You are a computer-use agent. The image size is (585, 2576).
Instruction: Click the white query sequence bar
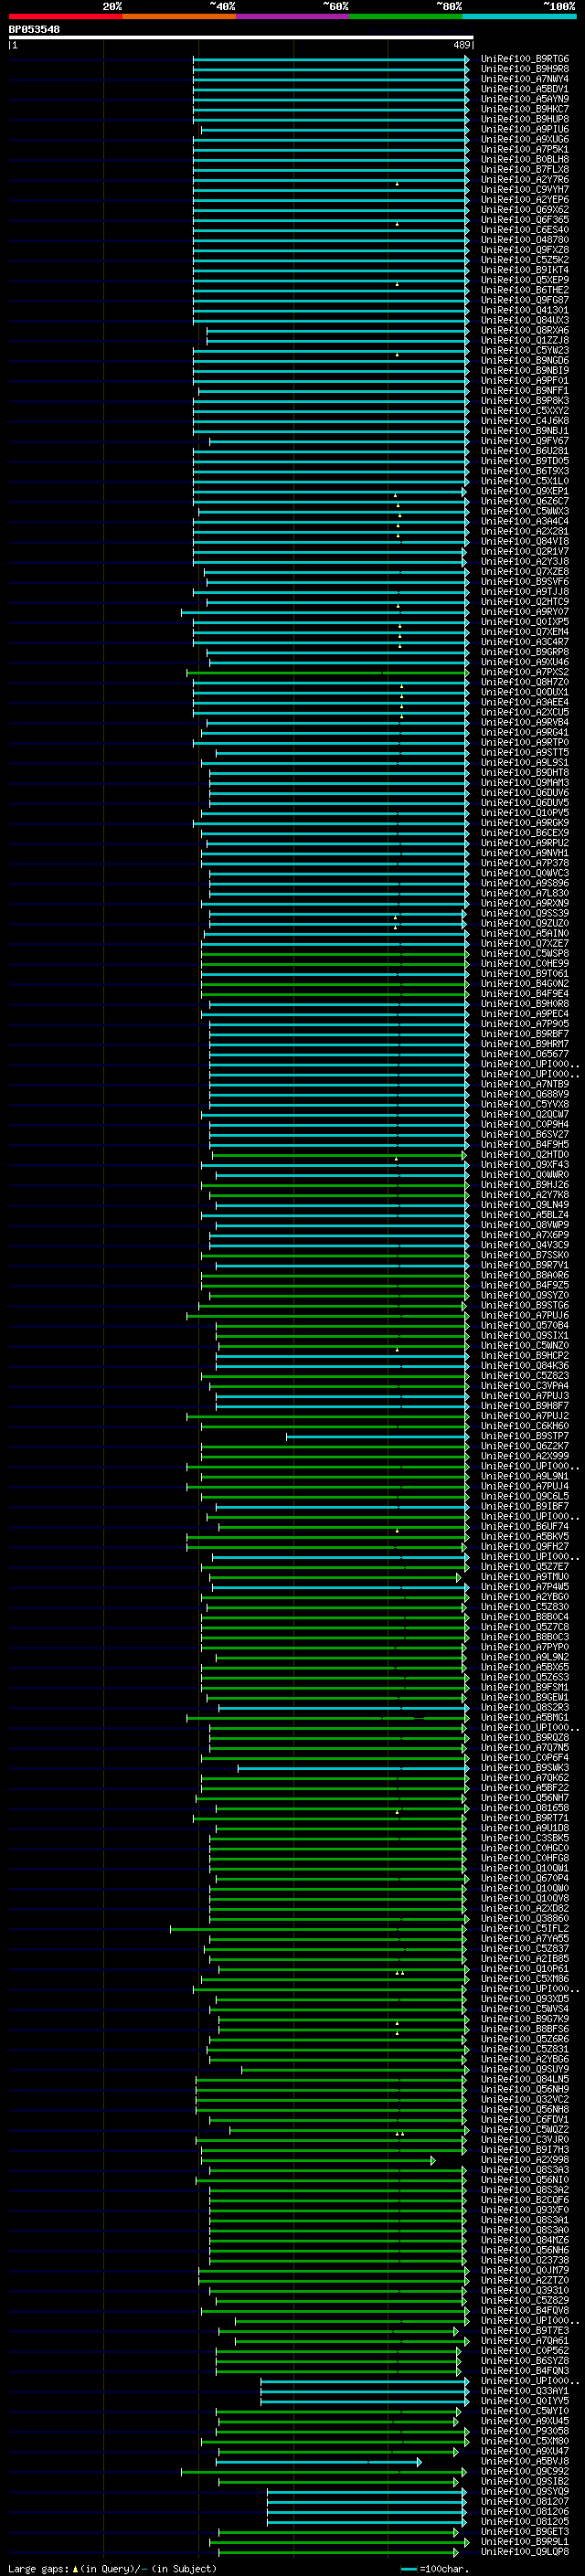coord(241,38)
